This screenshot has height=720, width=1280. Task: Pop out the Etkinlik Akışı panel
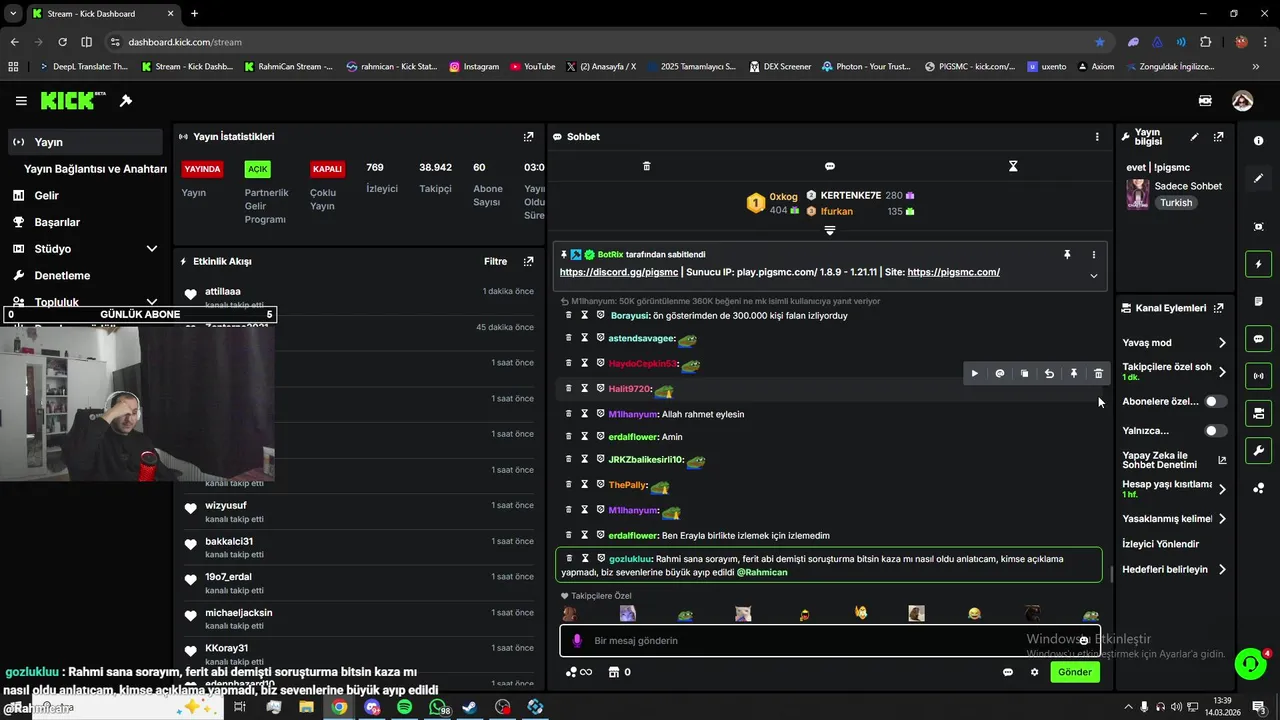[528, 262]
